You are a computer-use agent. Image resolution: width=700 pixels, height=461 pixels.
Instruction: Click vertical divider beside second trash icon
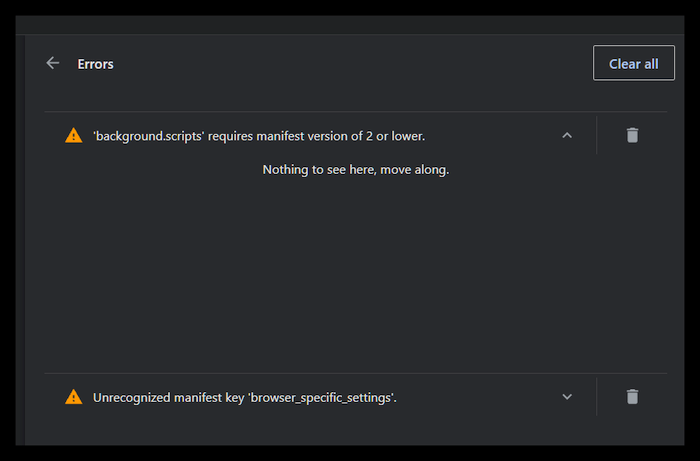pos(597,397)
